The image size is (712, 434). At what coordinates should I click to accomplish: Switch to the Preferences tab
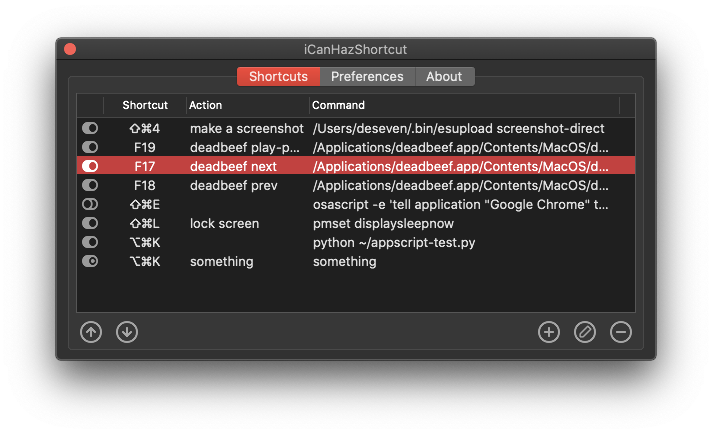tap(367, 77)
